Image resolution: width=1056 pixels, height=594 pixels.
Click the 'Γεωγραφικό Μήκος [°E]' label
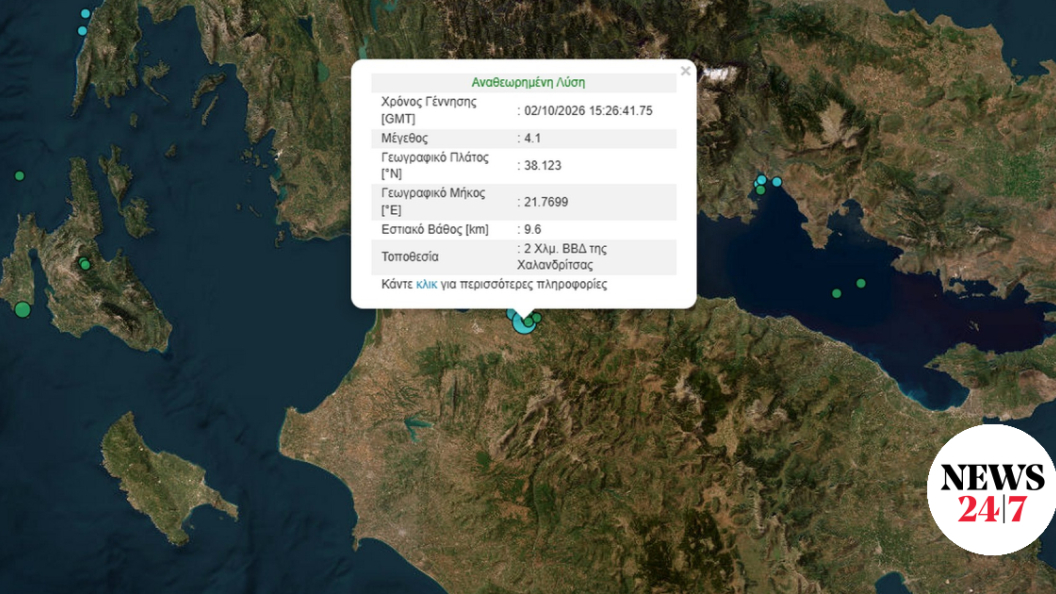tap(433, 202)
